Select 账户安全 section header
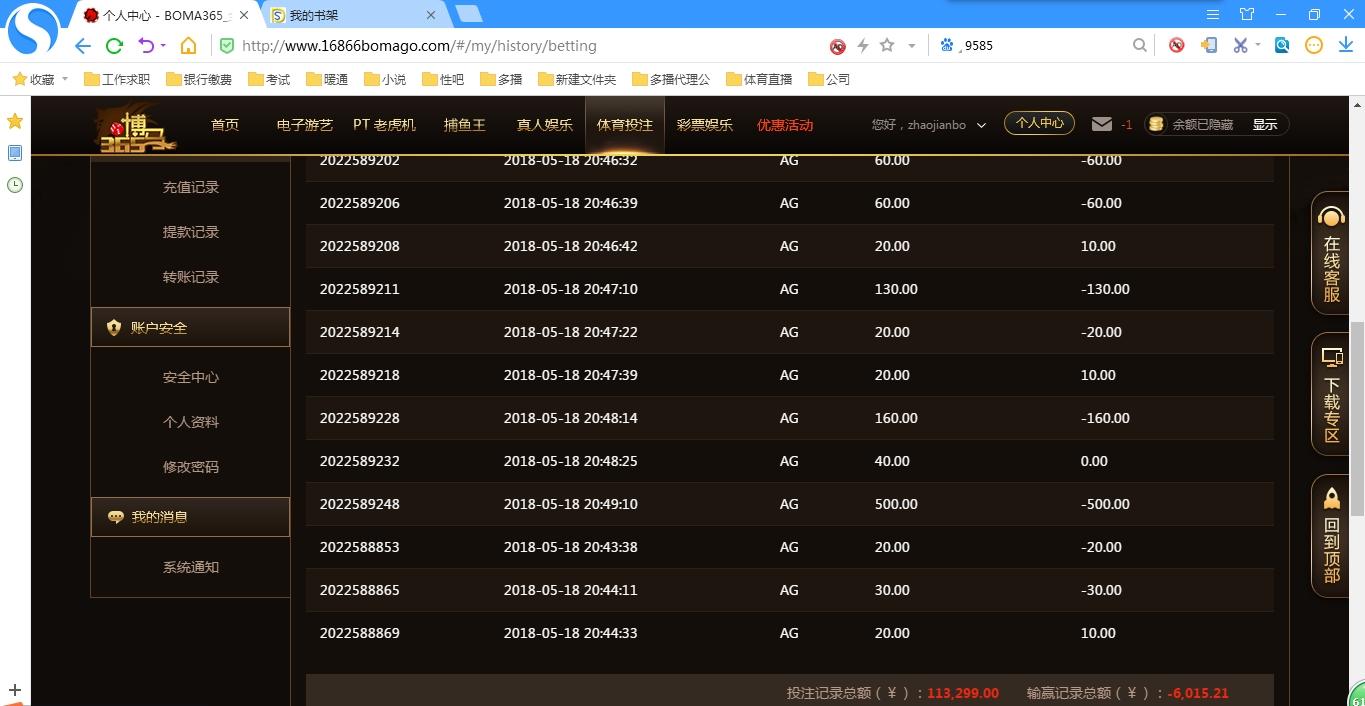Image resolution: width=1365 pixels, height=706 pixels. [190, 327]
